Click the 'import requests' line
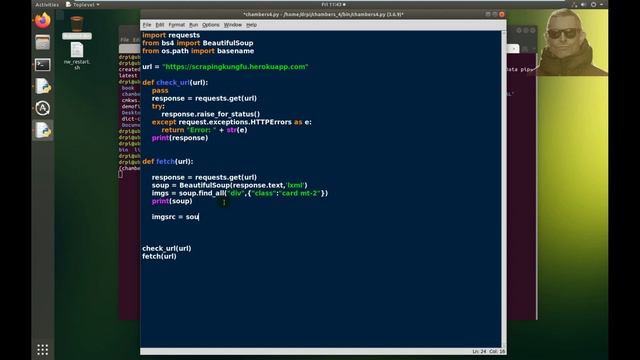This screenshot has height=360, width=640. tap(171, 35)
